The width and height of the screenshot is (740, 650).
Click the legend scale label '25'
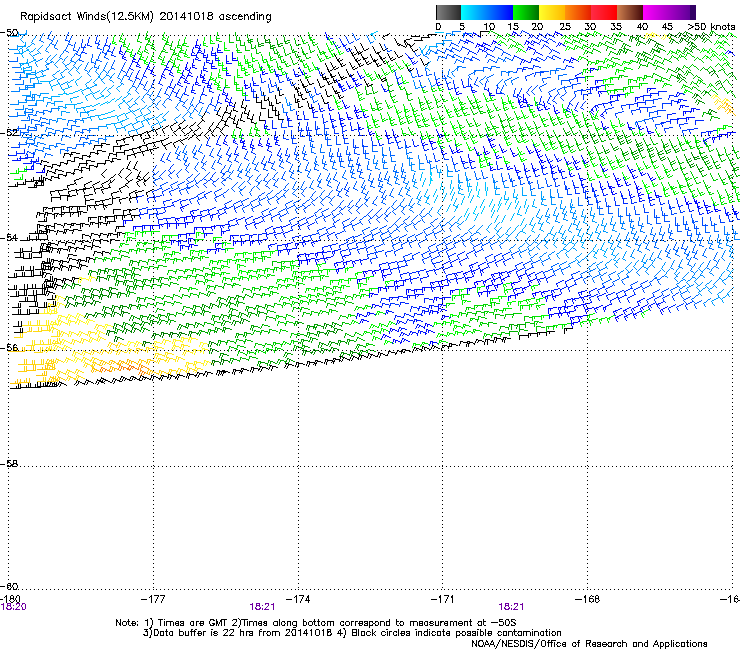coord(564,27)
